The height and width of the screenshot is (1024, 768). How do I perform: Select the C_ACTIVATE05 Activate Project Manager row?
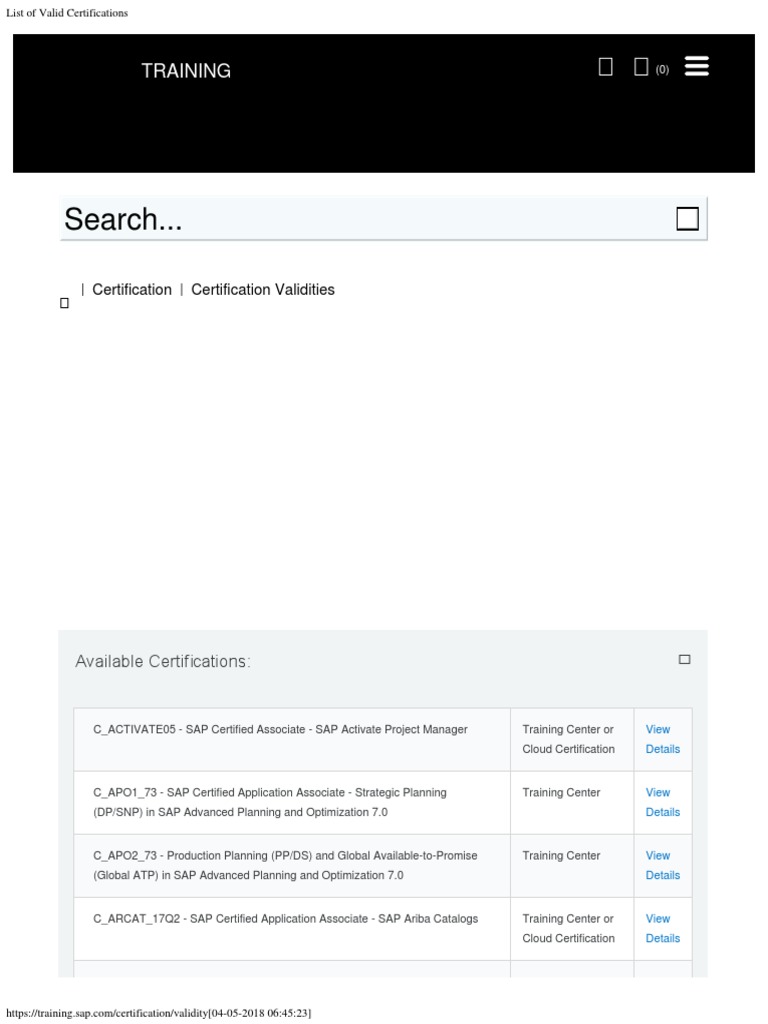coord(281,730)
